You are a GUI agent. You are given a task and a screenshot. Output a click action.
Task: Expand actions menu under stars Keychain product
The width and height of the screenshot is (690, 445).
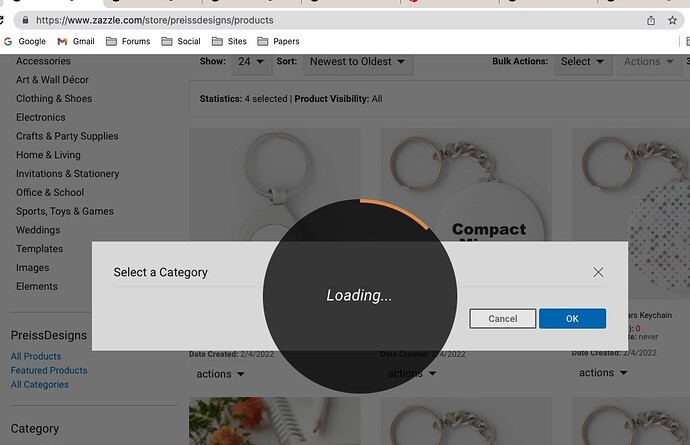(602, 373)
